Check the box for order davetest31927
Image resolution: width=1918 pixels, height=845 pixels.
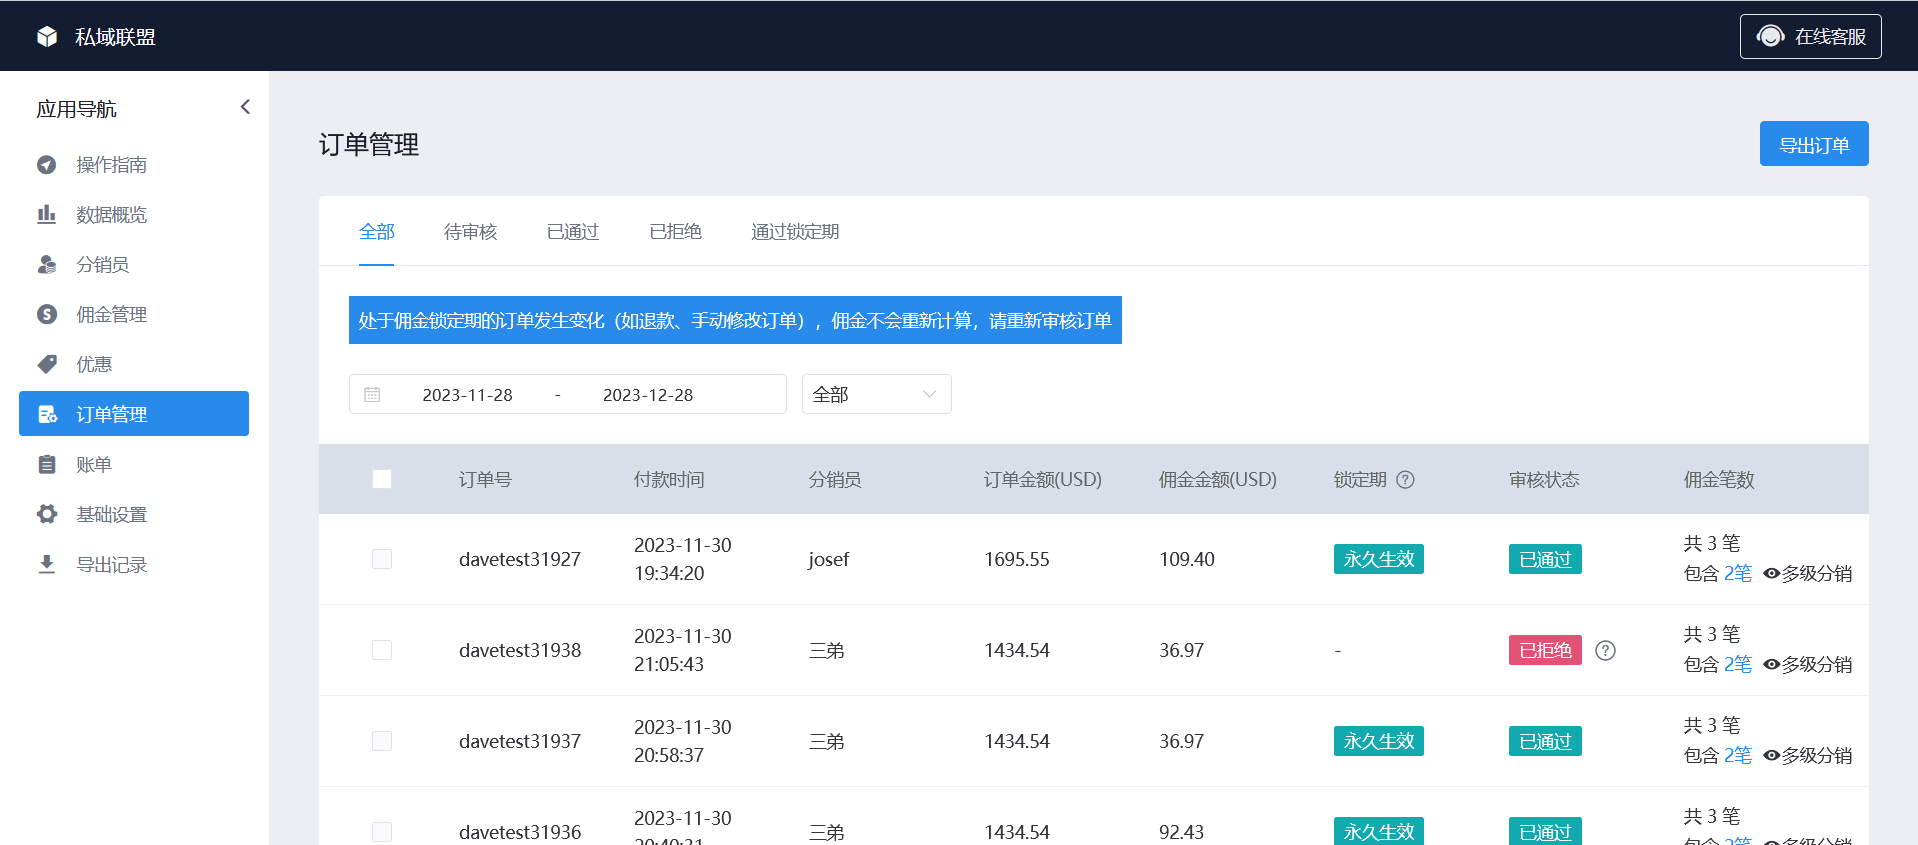click(x=382, y=559)
